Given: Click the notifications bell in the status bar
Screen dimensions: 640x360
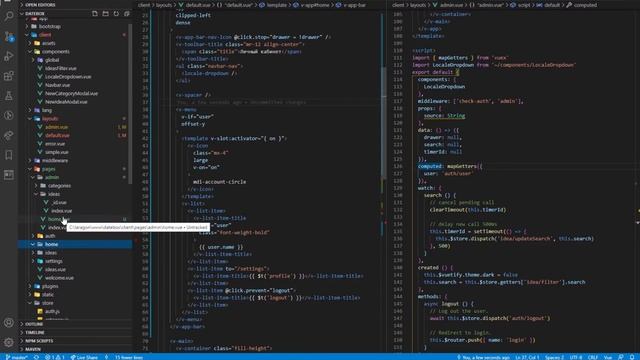Looking at the screenshot, I should pos(631,357).
